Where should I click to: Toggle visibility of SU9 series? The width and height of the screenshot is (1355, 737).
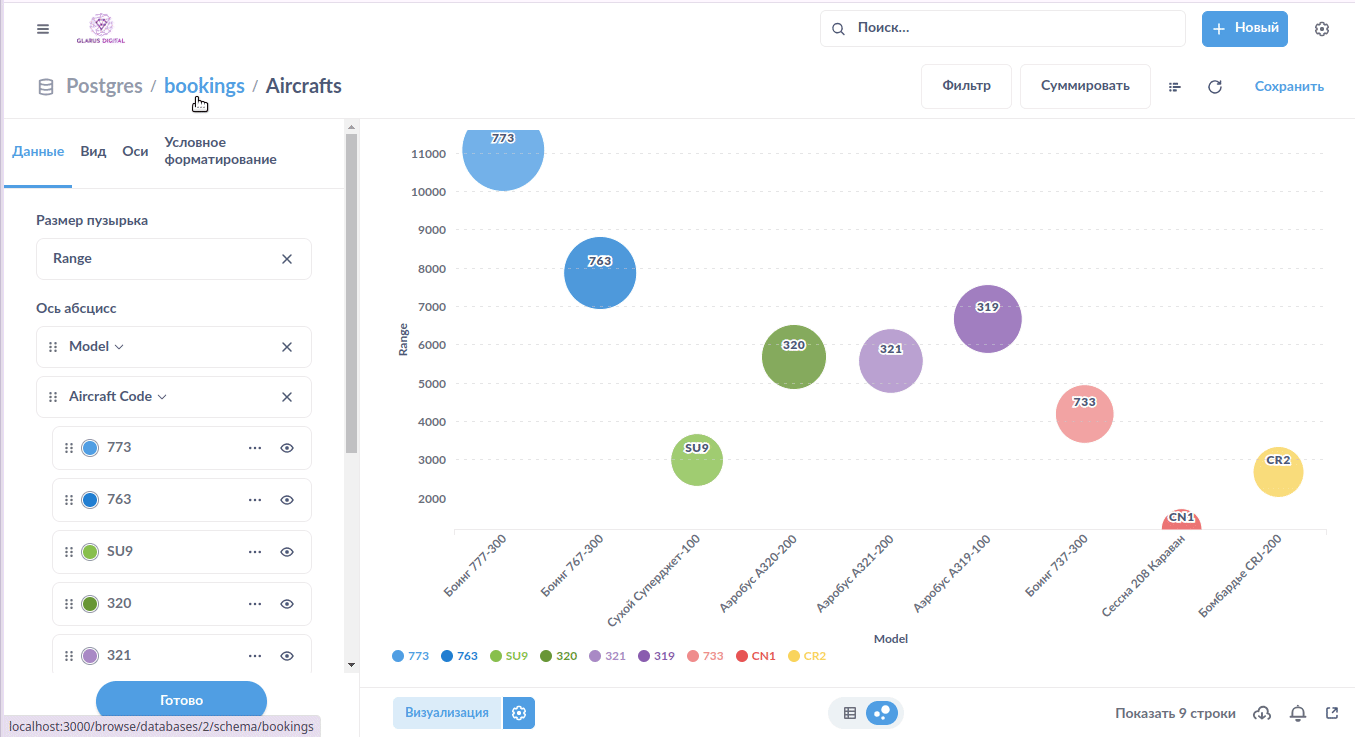[287, 552]
